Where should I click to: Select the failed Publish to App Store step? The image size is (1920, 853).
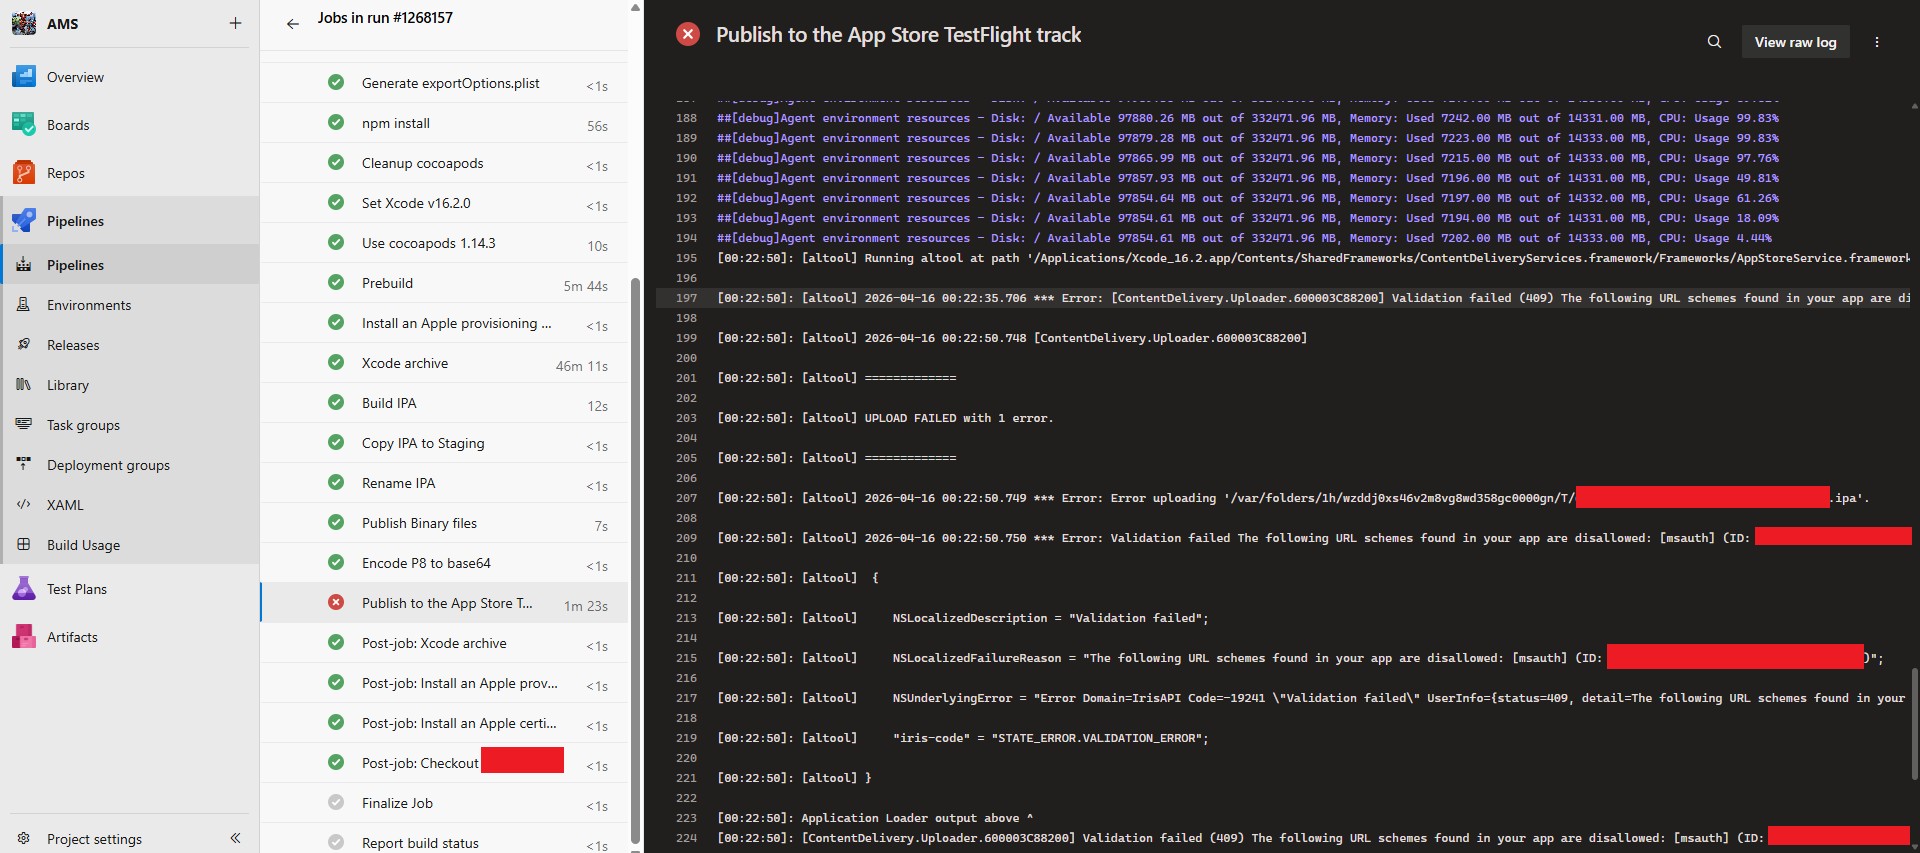(444, 603)
